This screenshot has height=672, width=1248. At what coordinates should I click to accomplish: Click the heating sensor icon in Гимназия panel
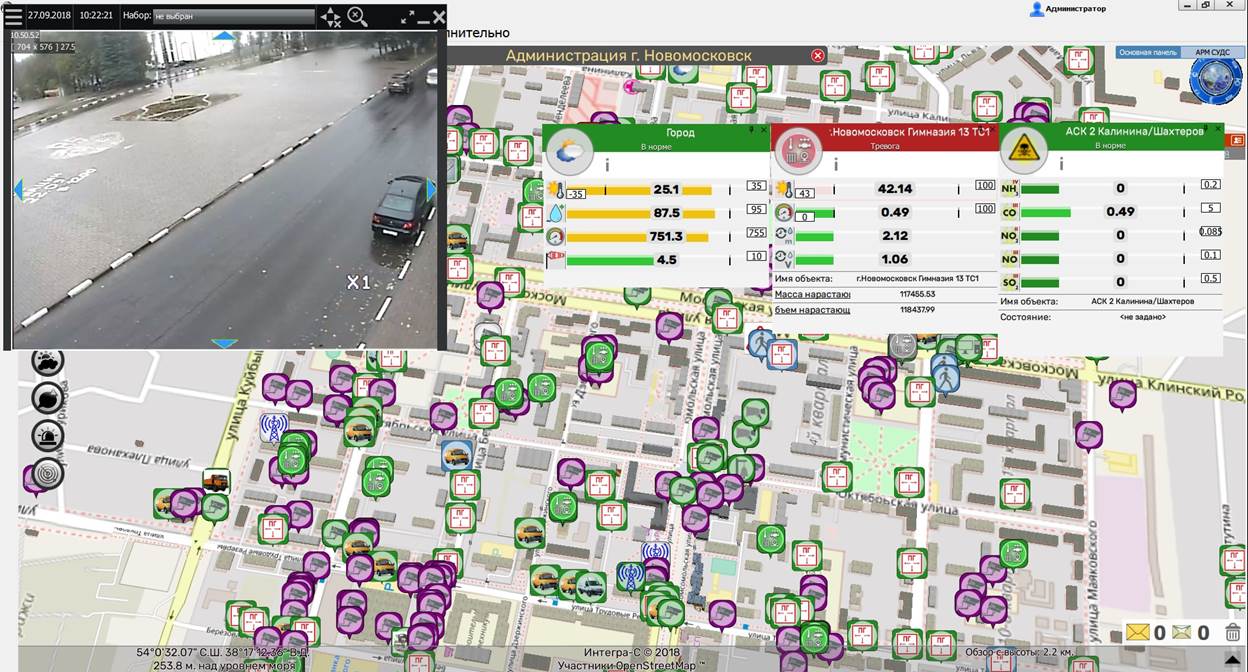pyautogui.click(x=798, y=152)
